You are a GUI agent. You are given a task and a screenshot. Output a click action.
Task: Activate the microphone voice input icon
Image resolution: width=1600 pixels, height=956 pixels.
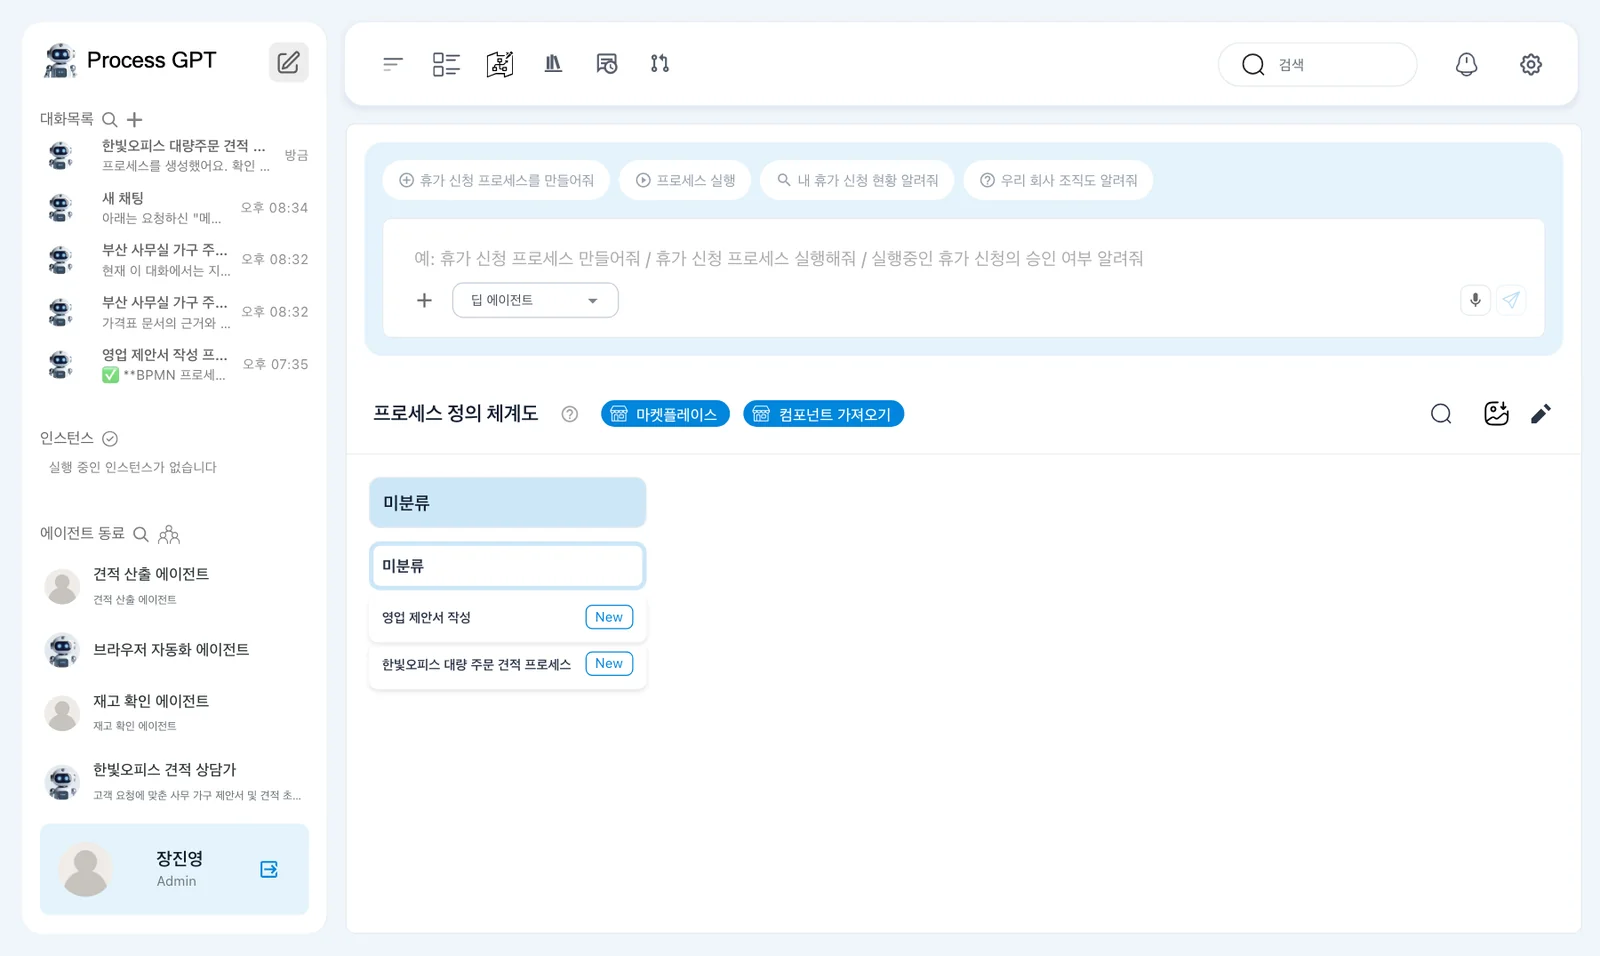point(1475,300)
